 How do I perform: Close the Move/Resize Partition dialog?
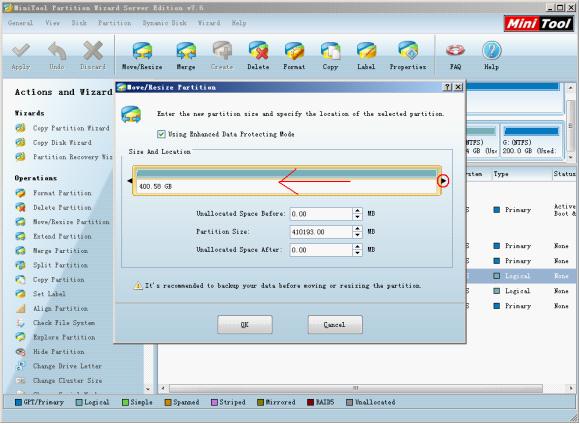(458, 87)
